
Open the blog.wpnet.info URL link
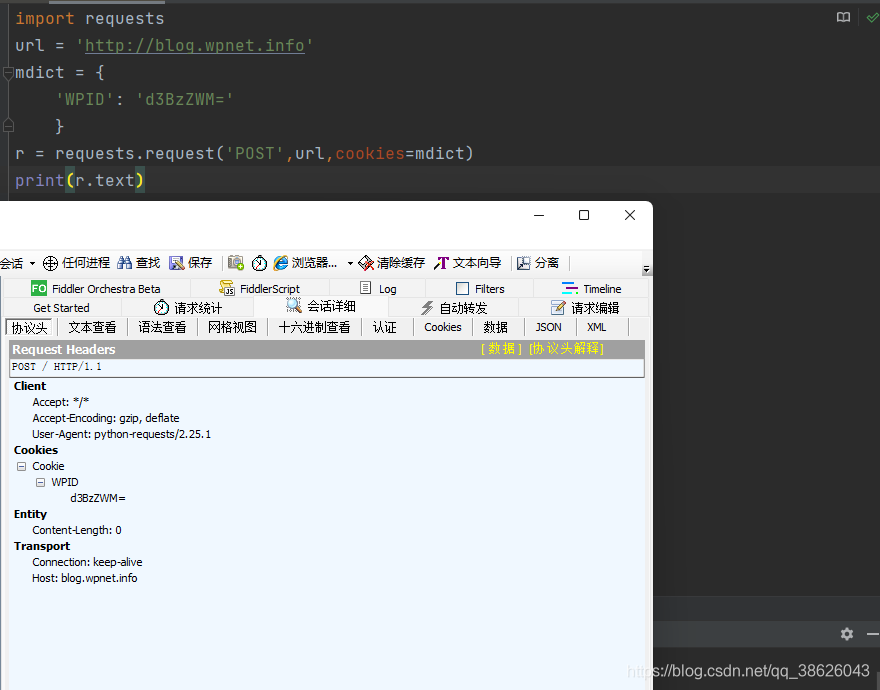(195, 45)
